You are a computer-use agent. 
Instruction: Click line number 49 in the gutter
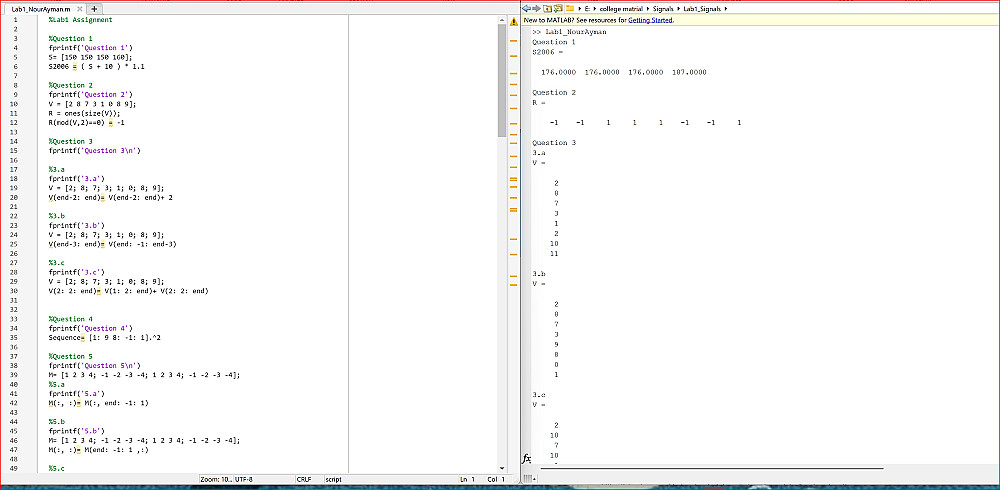(15, 468)
